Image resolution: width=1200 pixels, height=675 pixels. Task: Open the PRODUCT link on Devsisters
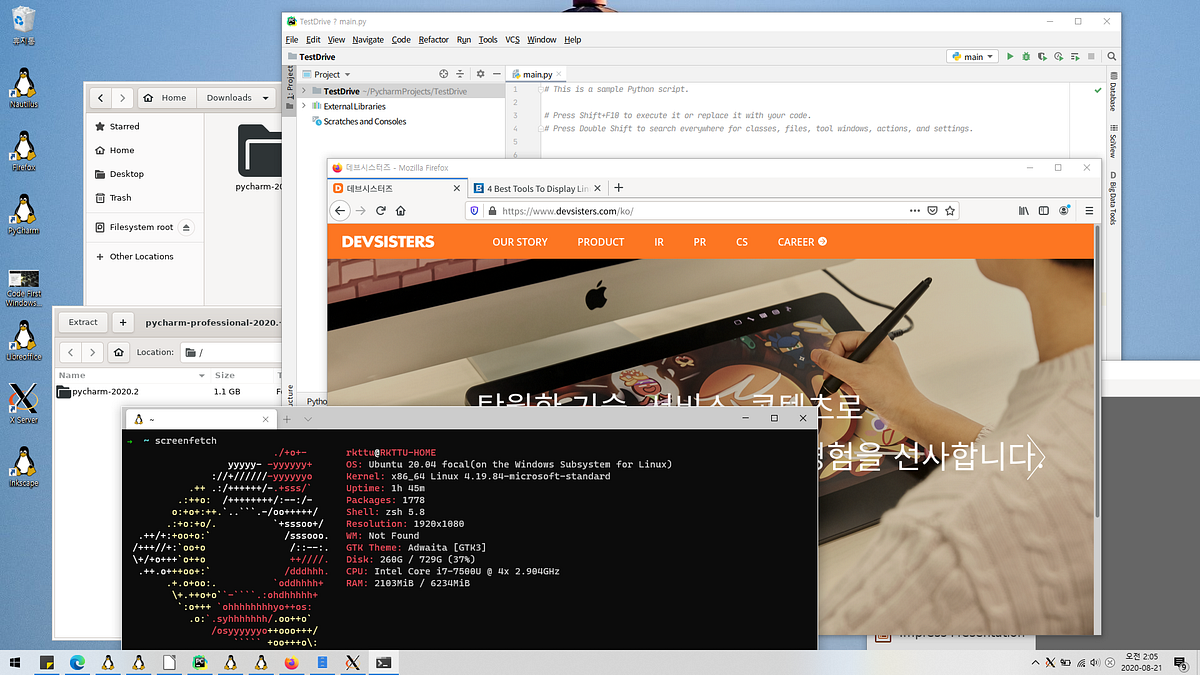601,242
